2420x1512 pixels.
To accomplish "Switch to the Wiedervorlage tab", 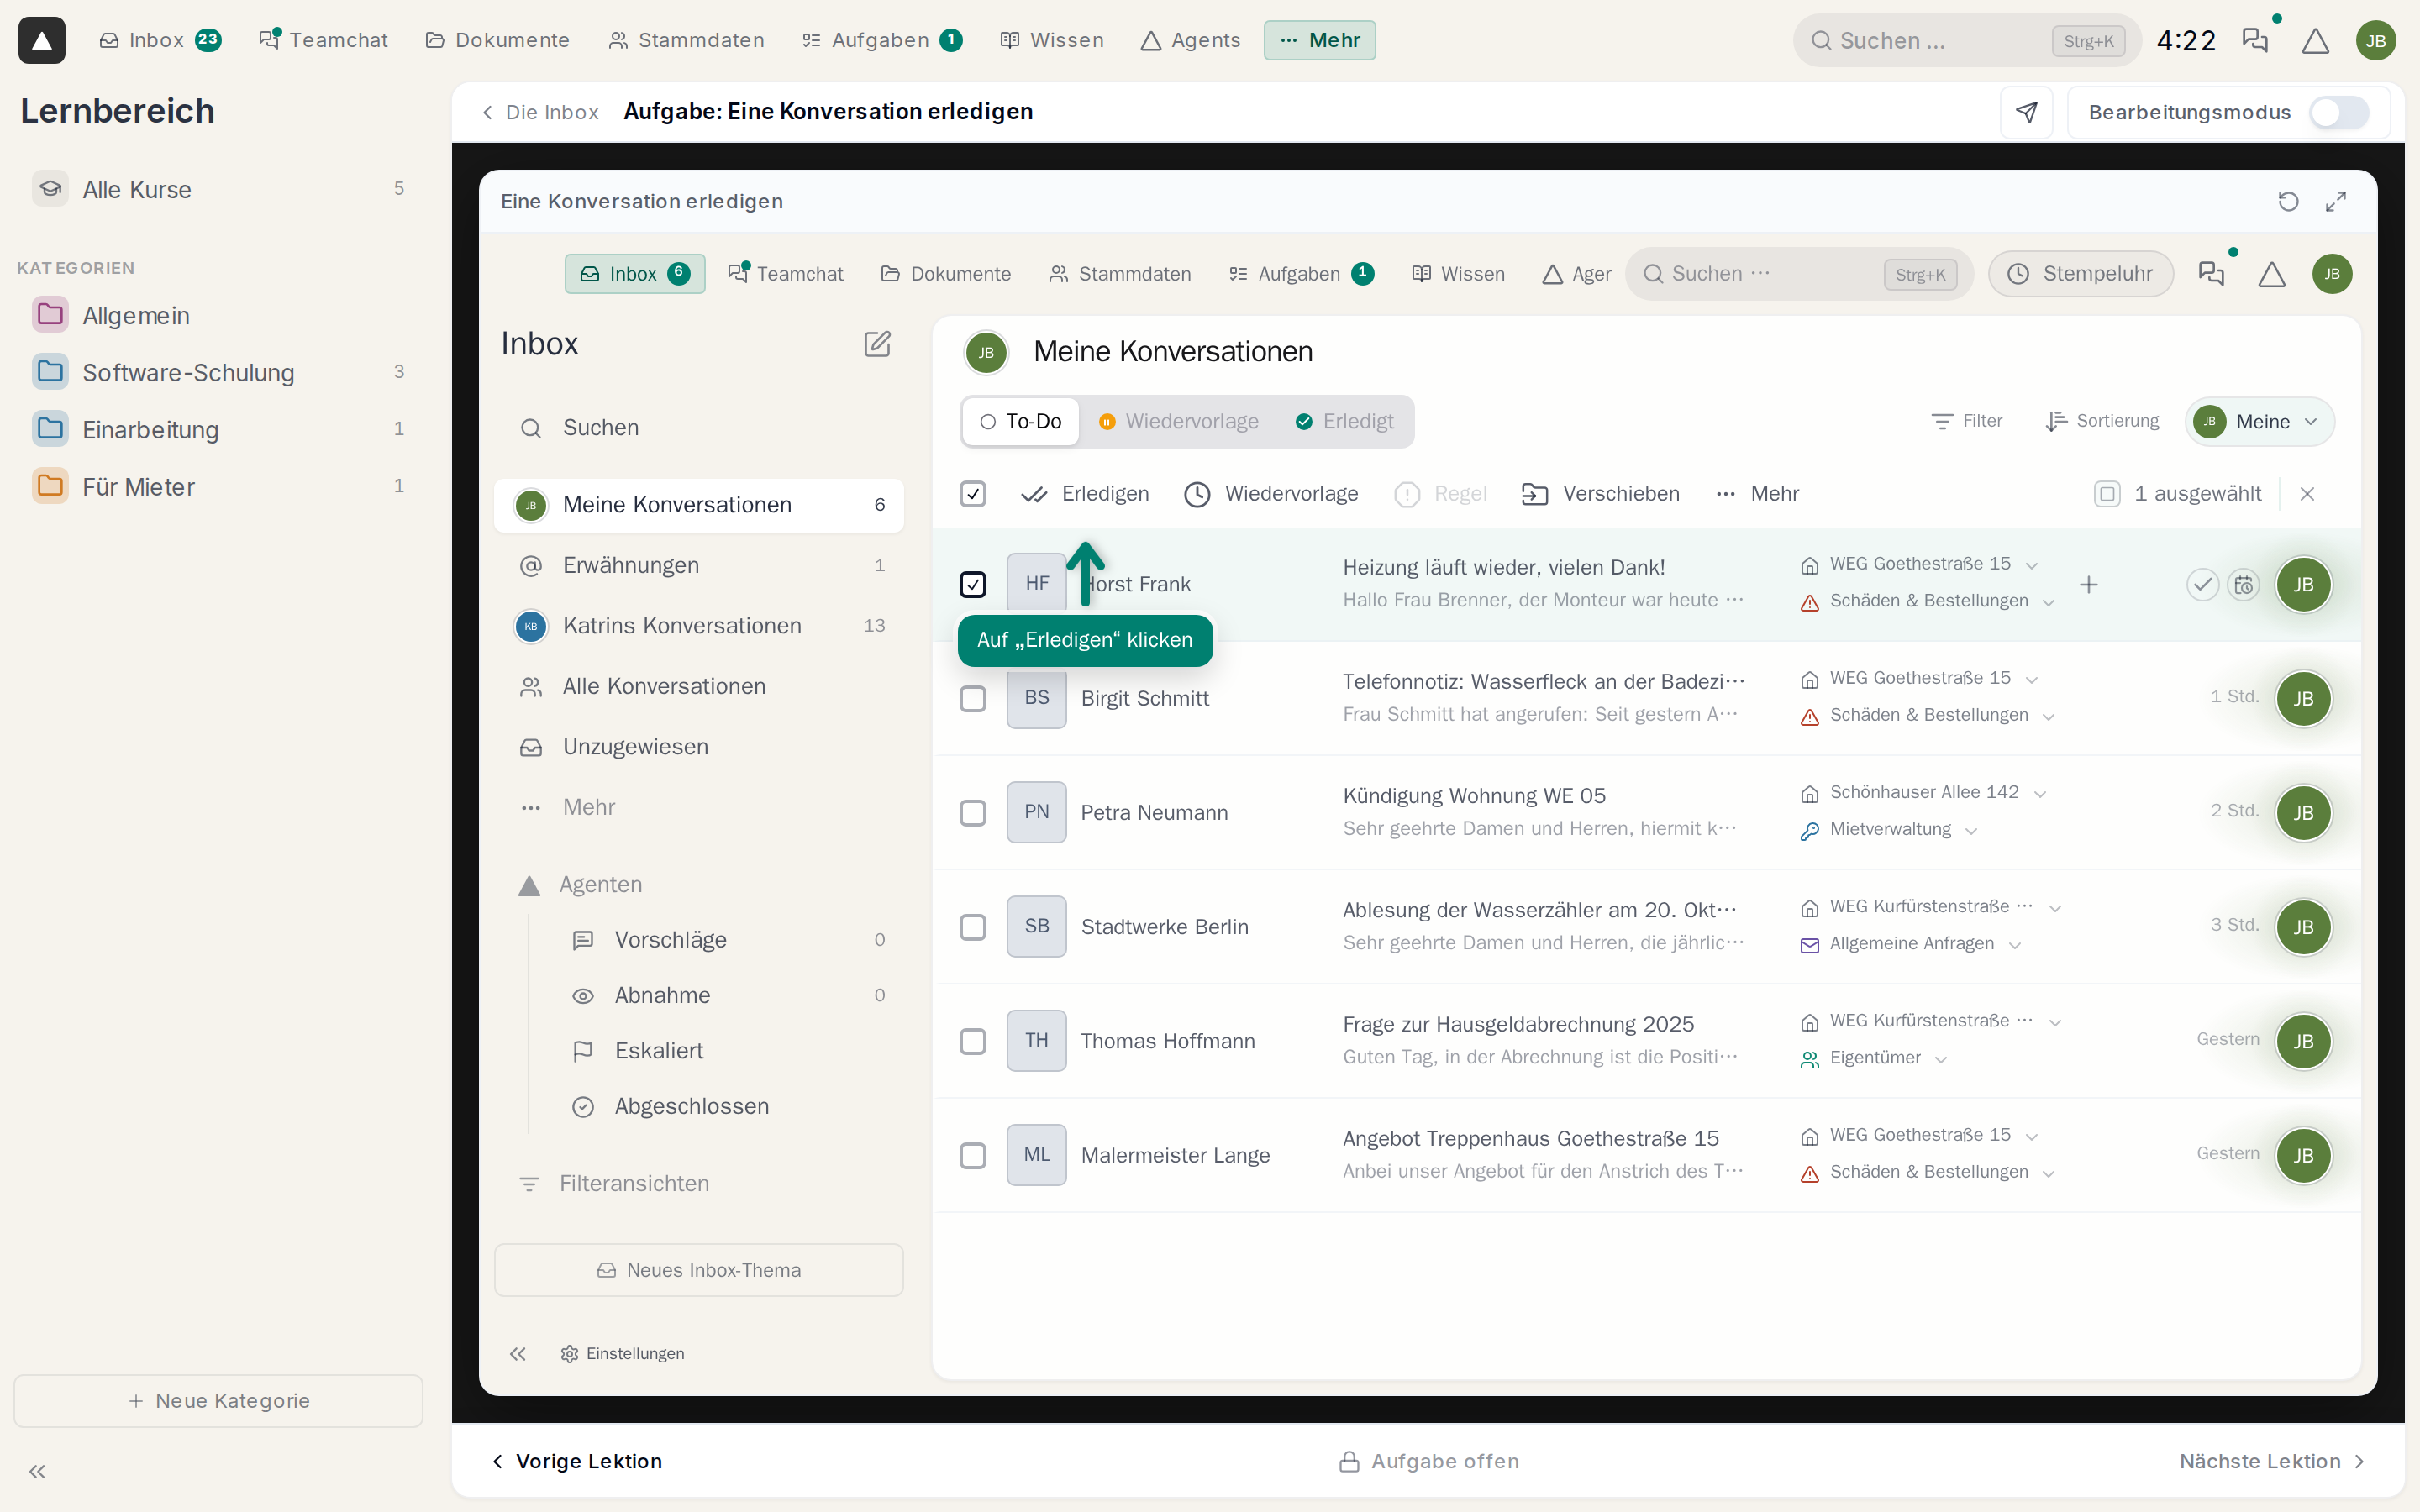I will pos(1178,422).
